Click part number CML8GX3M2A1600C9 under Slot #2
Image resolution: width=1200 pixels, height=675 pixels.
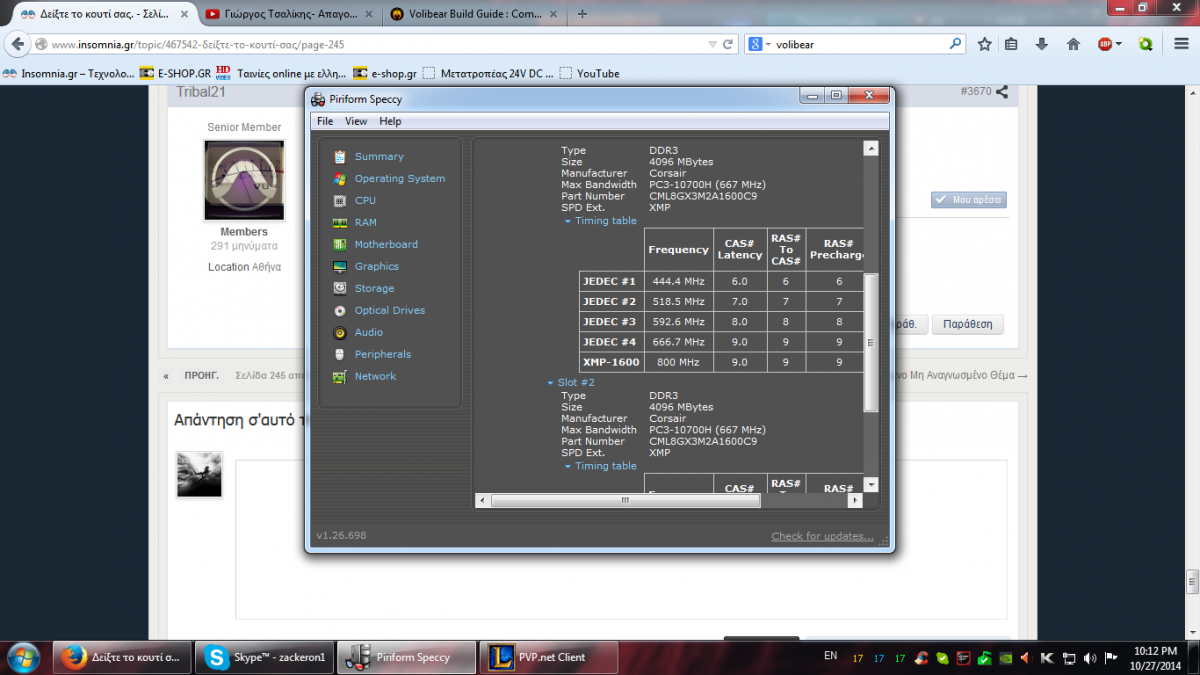tap(703, 441)
